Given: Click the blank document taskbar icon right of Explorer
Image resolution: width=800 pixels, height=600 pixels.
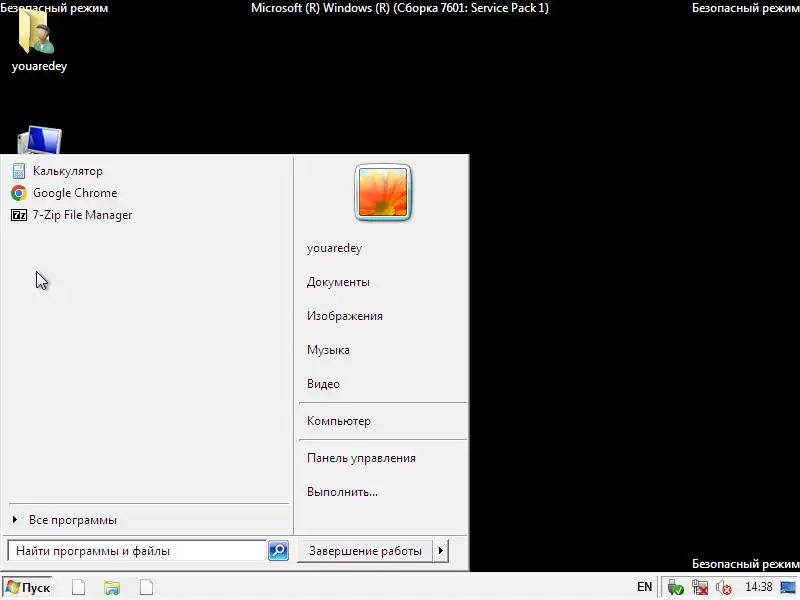Looking at the screenshot, I should pyautogui.click(x=146, y=587).
